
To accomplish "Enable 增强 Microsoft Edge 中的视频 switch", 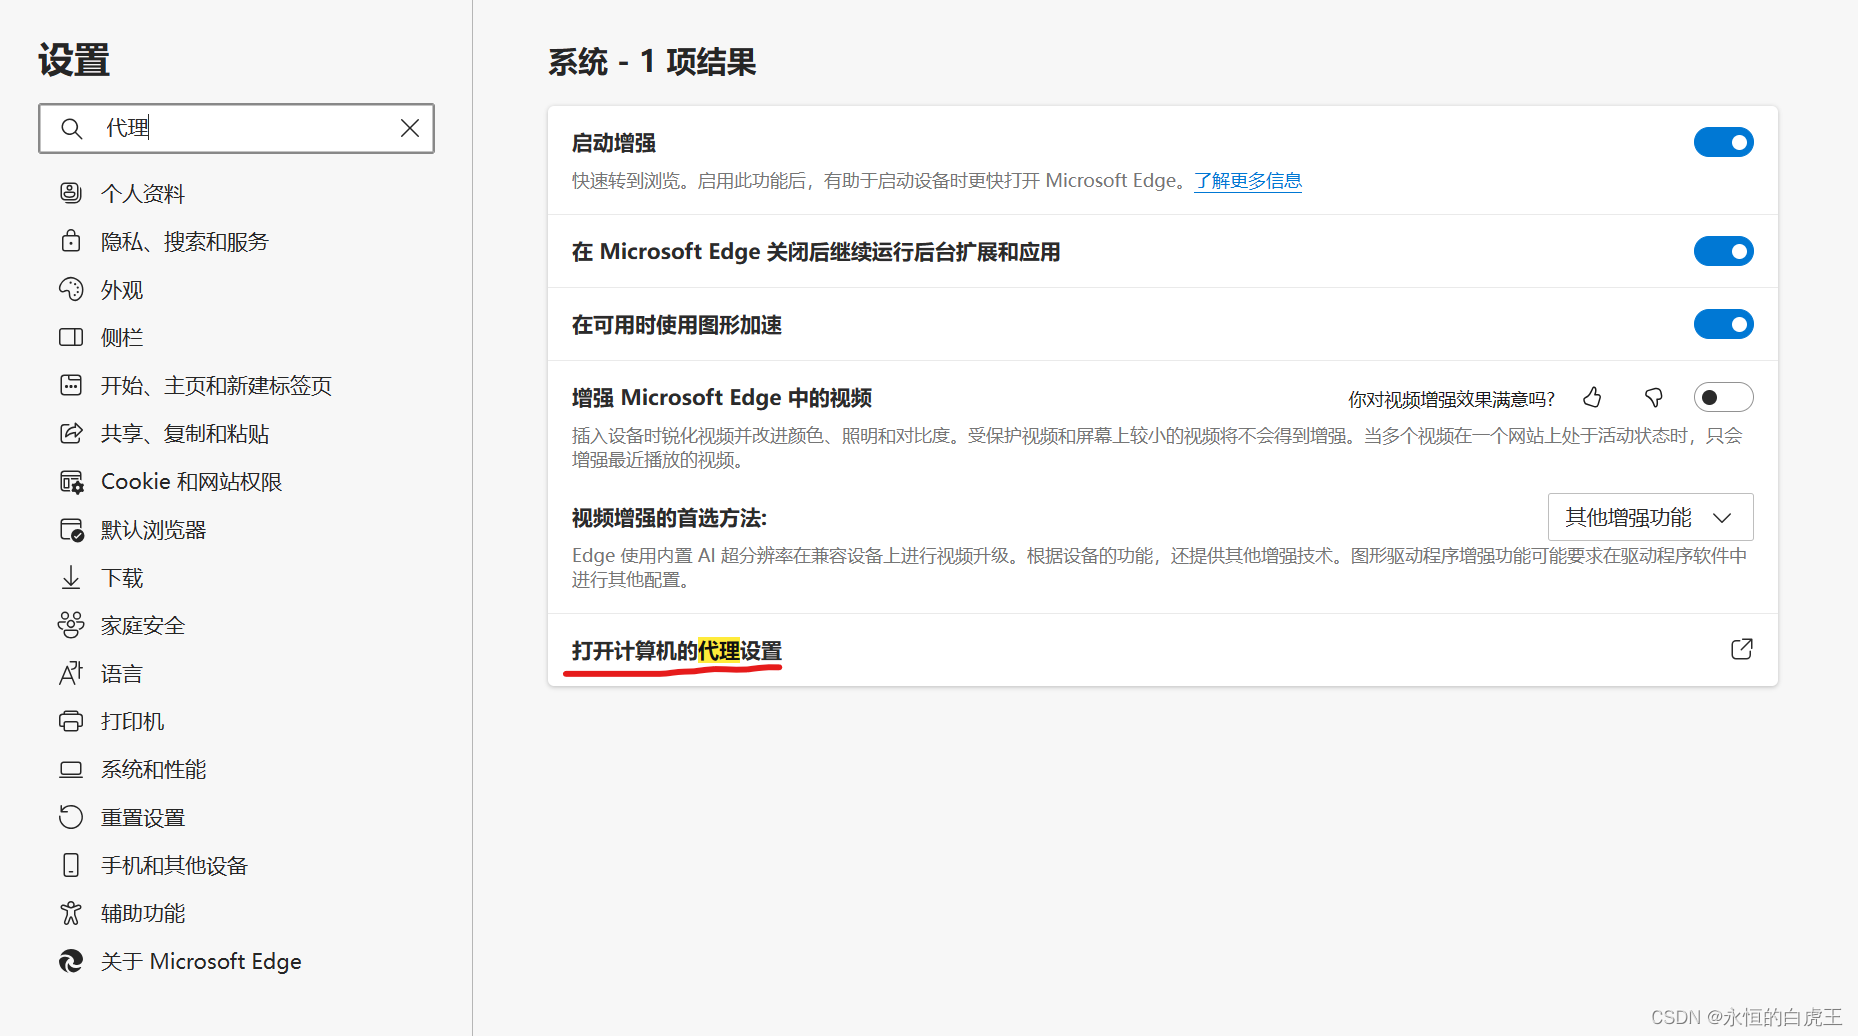I will (1723, 397).
